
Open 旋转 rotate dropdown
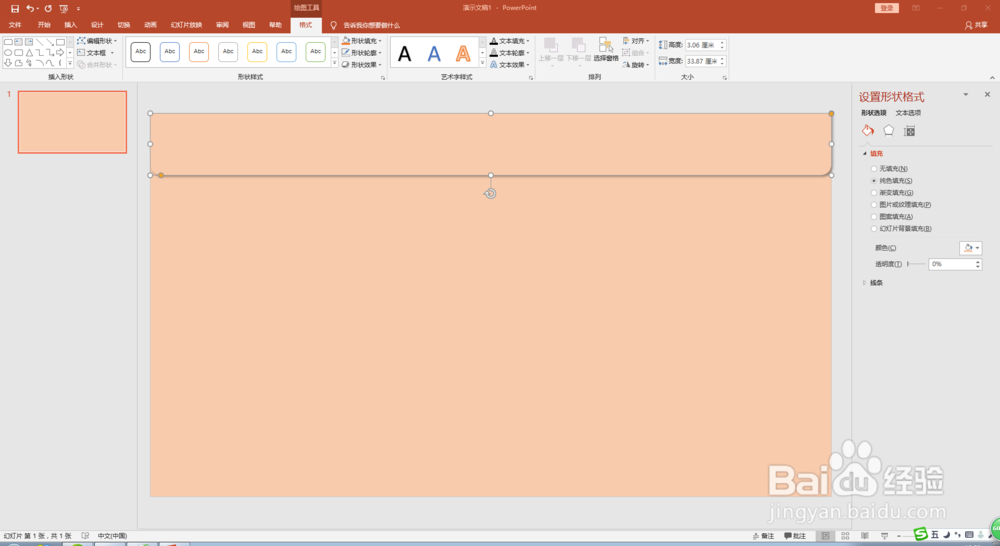[x=636, y=64]
